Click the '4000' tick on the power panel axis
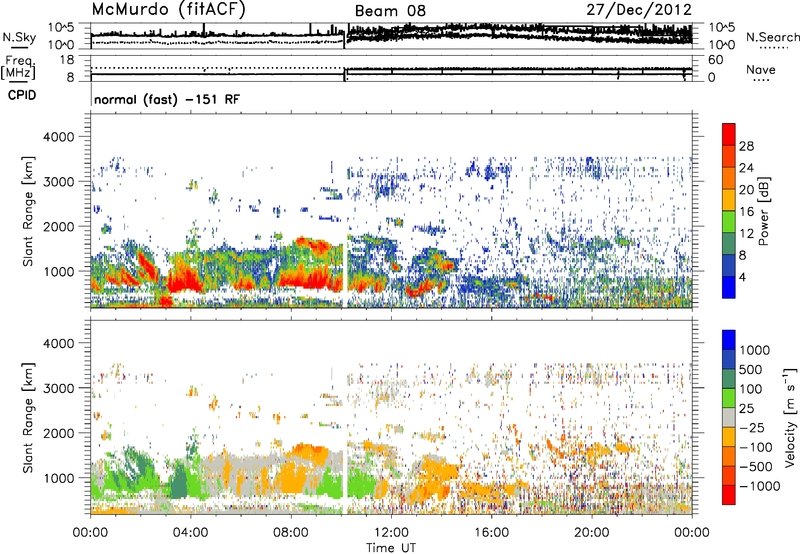Image resolution: width=800 pixels, height=554 pixels. (x=58, y=137)
